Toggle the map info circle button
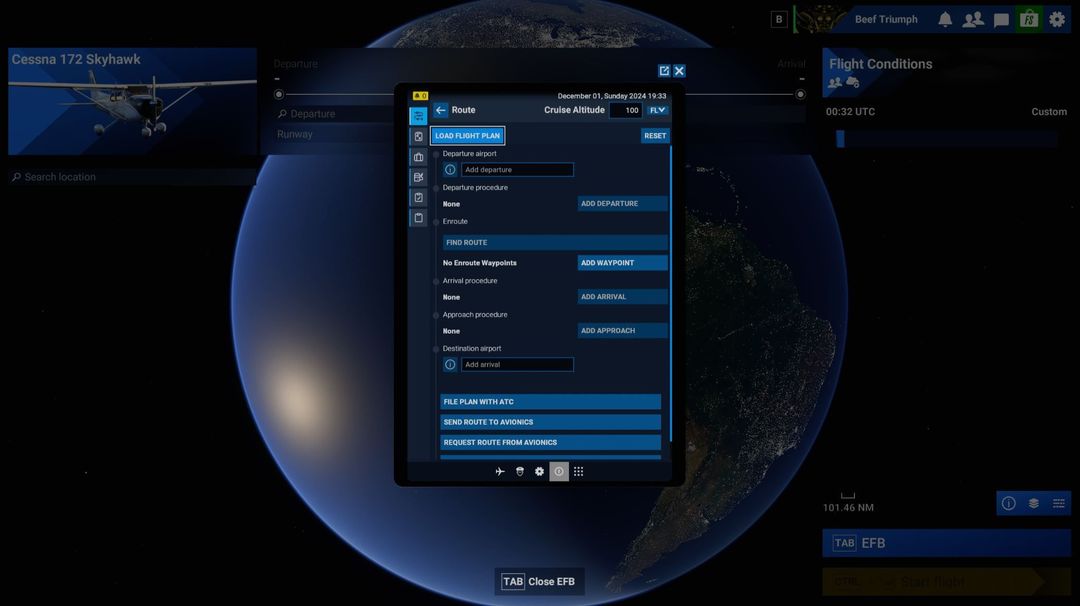Image resolution: width=1080 pixels, height=606 pixels. 1008,503
